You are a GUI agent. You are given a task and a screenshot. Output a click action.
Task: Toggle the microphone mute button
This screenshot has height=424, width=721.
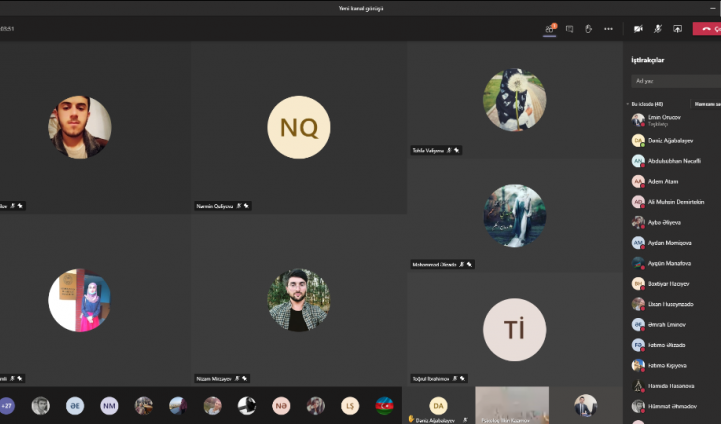pyautogui.click(x=658, y=29)
